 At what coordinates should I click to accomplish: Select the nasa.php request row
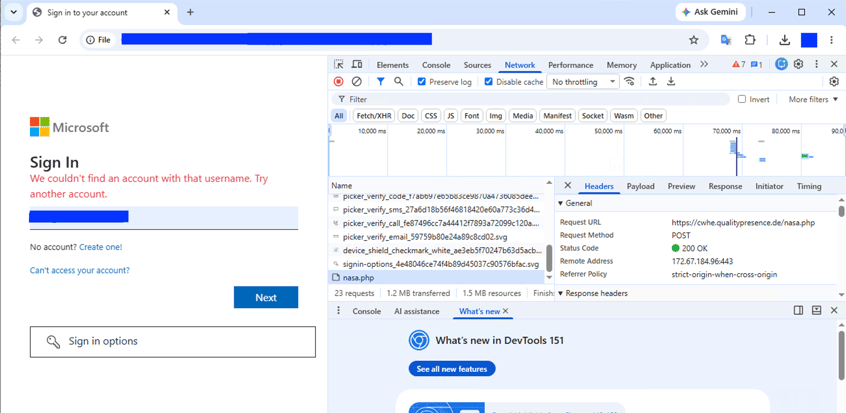(437, 277)
